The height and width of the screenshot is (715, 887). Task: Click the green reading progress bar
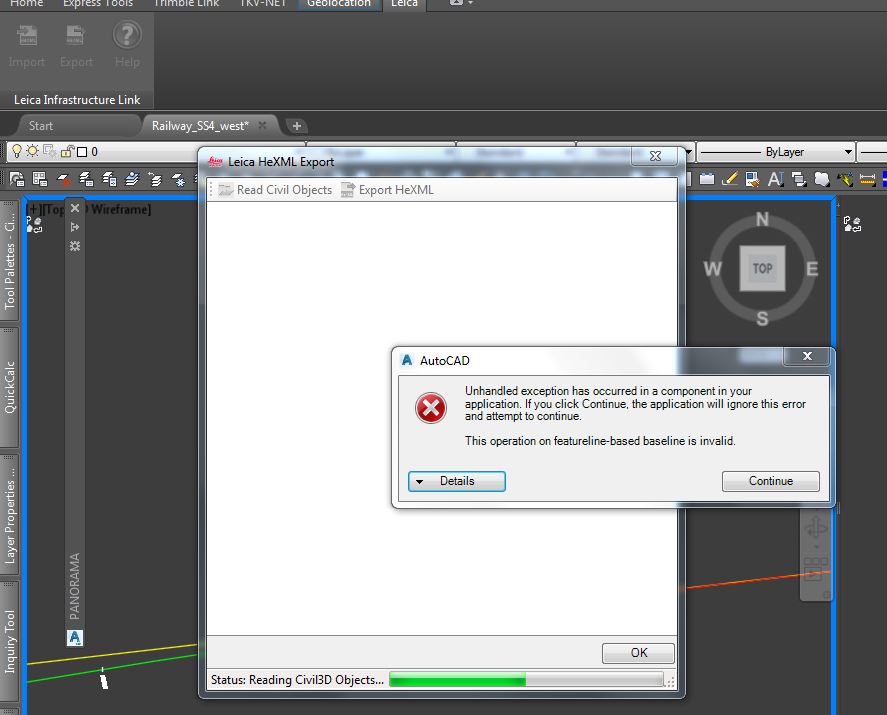[526, 679]
